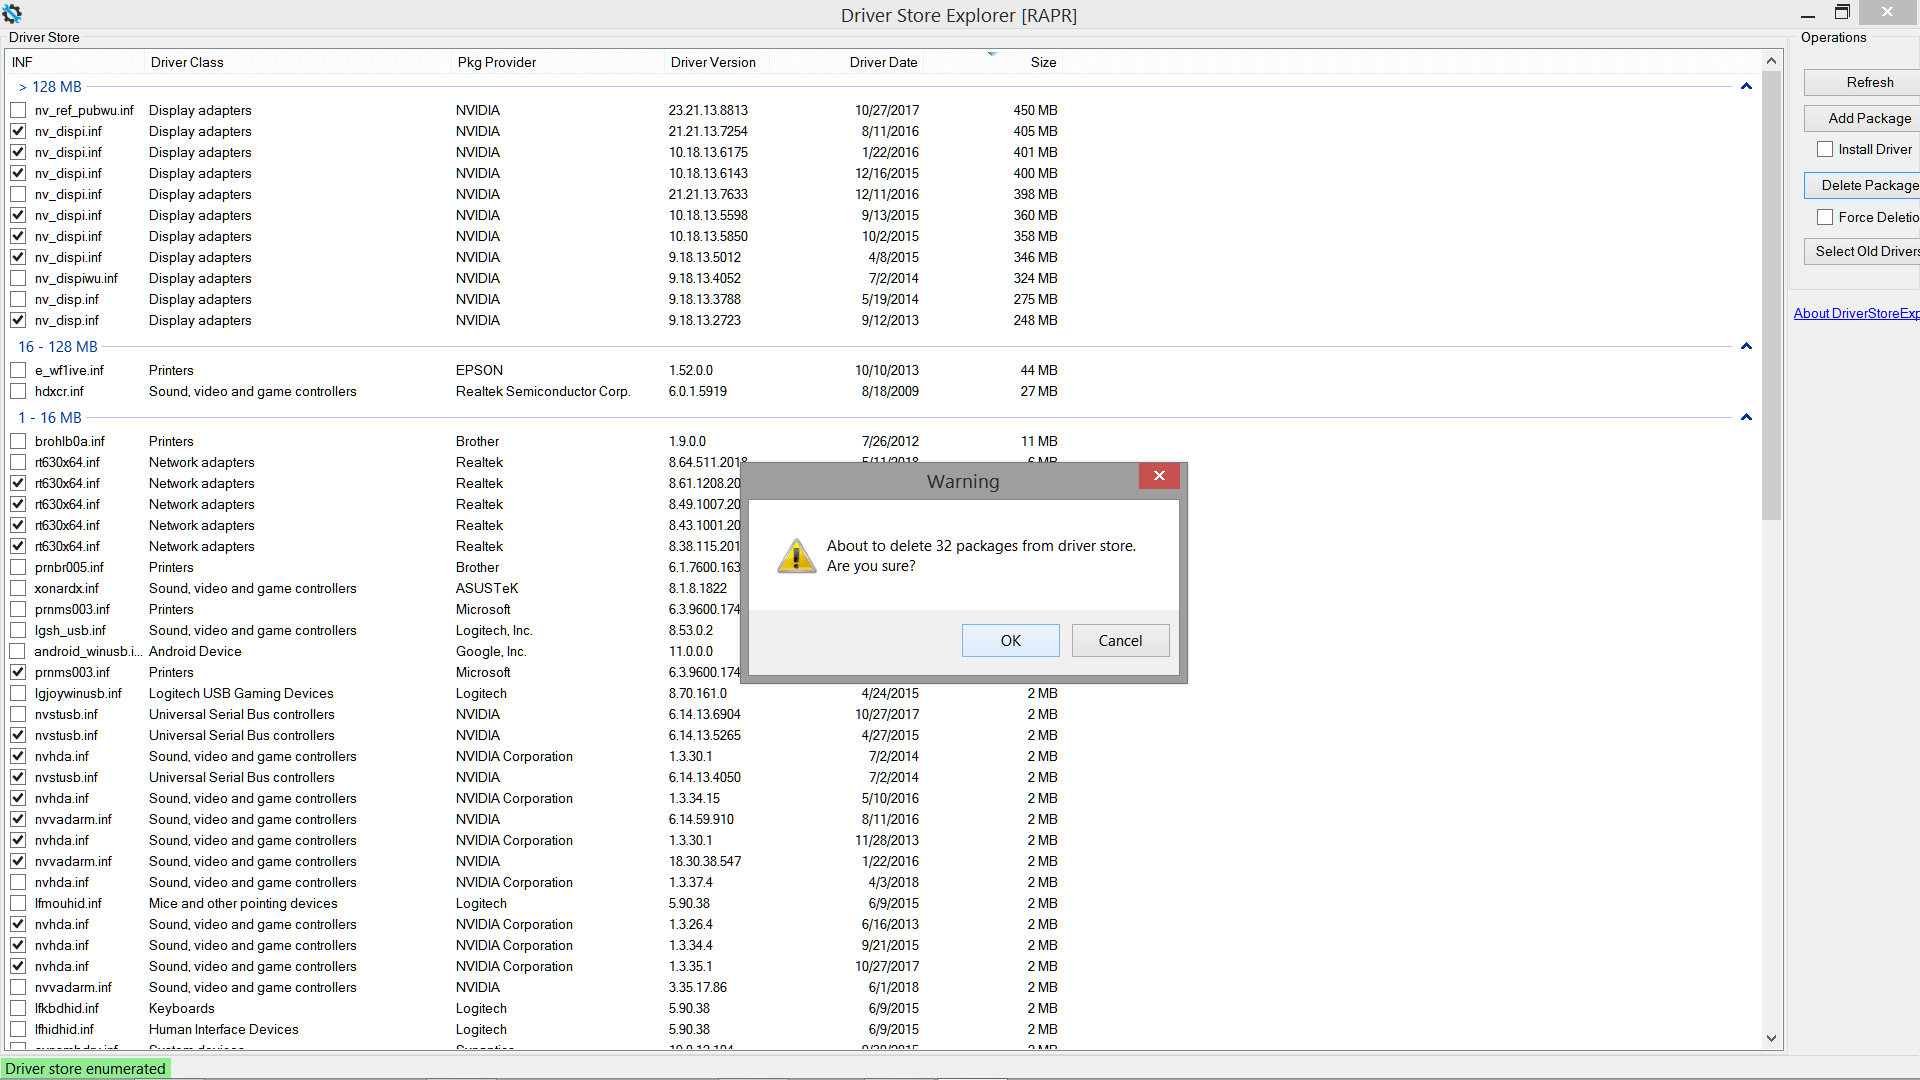Open the About DriverStoreExplorer link
This screenshot has height=1080, width=1920.
point(1855,313)
